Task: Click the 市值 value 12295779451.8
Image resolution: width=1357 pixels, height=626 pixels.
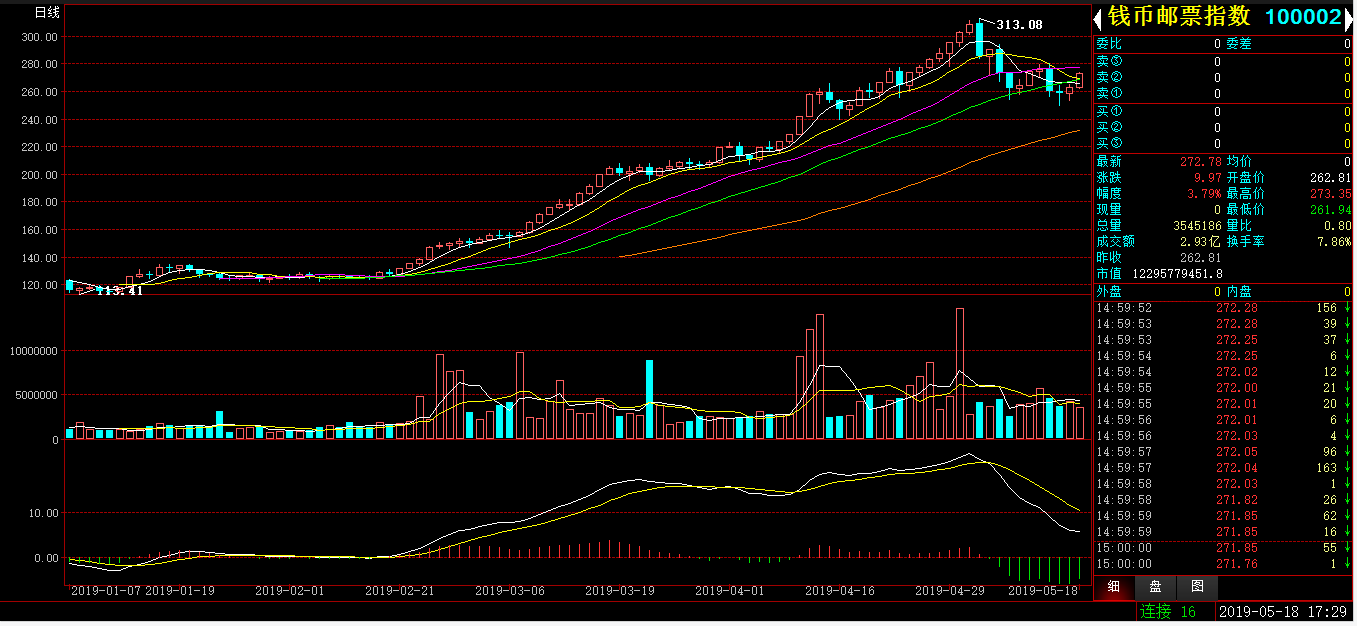Action: click(1177, 273)
